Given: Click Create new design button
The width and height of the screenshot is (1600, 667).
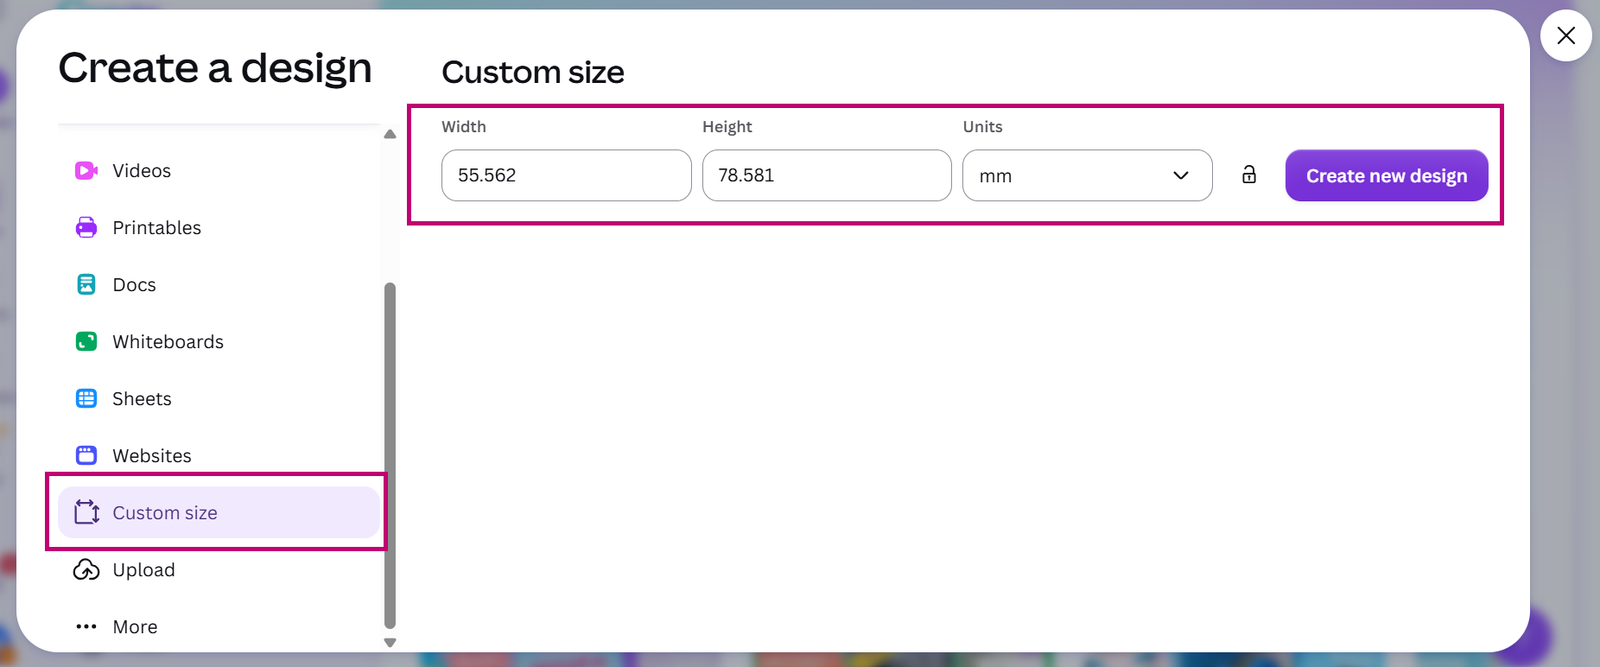Looking at the screenshot, I should point(1386,176).
